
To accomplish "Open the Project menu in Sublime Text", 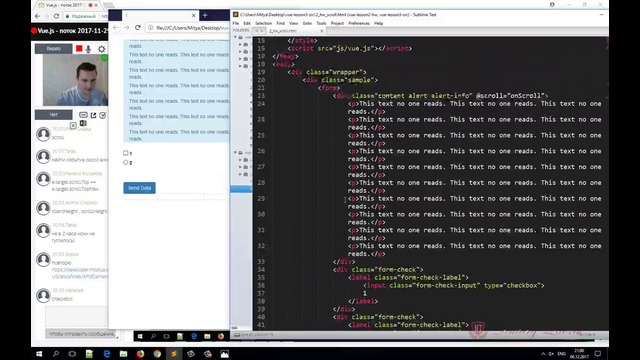I will point(337,23).
